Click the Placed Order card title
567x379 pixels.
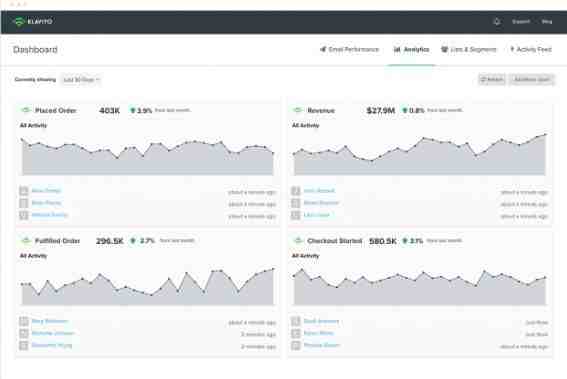[56, 110]
